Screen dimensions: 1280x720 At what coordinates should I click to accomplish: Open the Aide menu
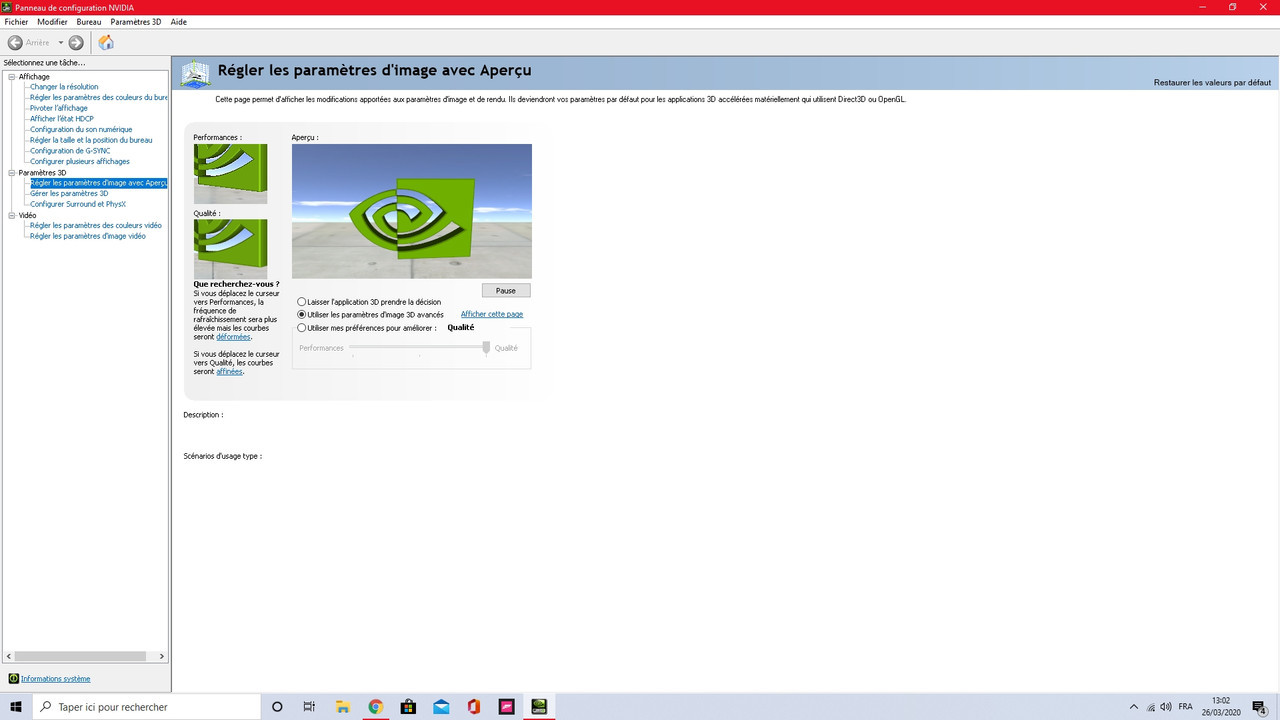pyautogui.click(x=178, y=22)
